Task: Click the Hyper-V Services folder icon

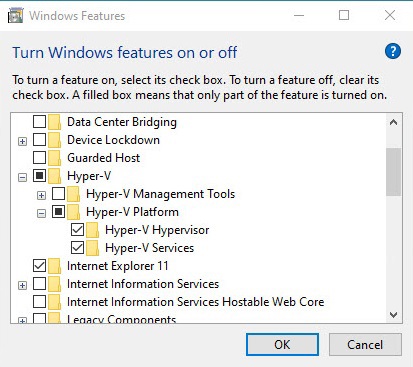Action: pos(93,248)
